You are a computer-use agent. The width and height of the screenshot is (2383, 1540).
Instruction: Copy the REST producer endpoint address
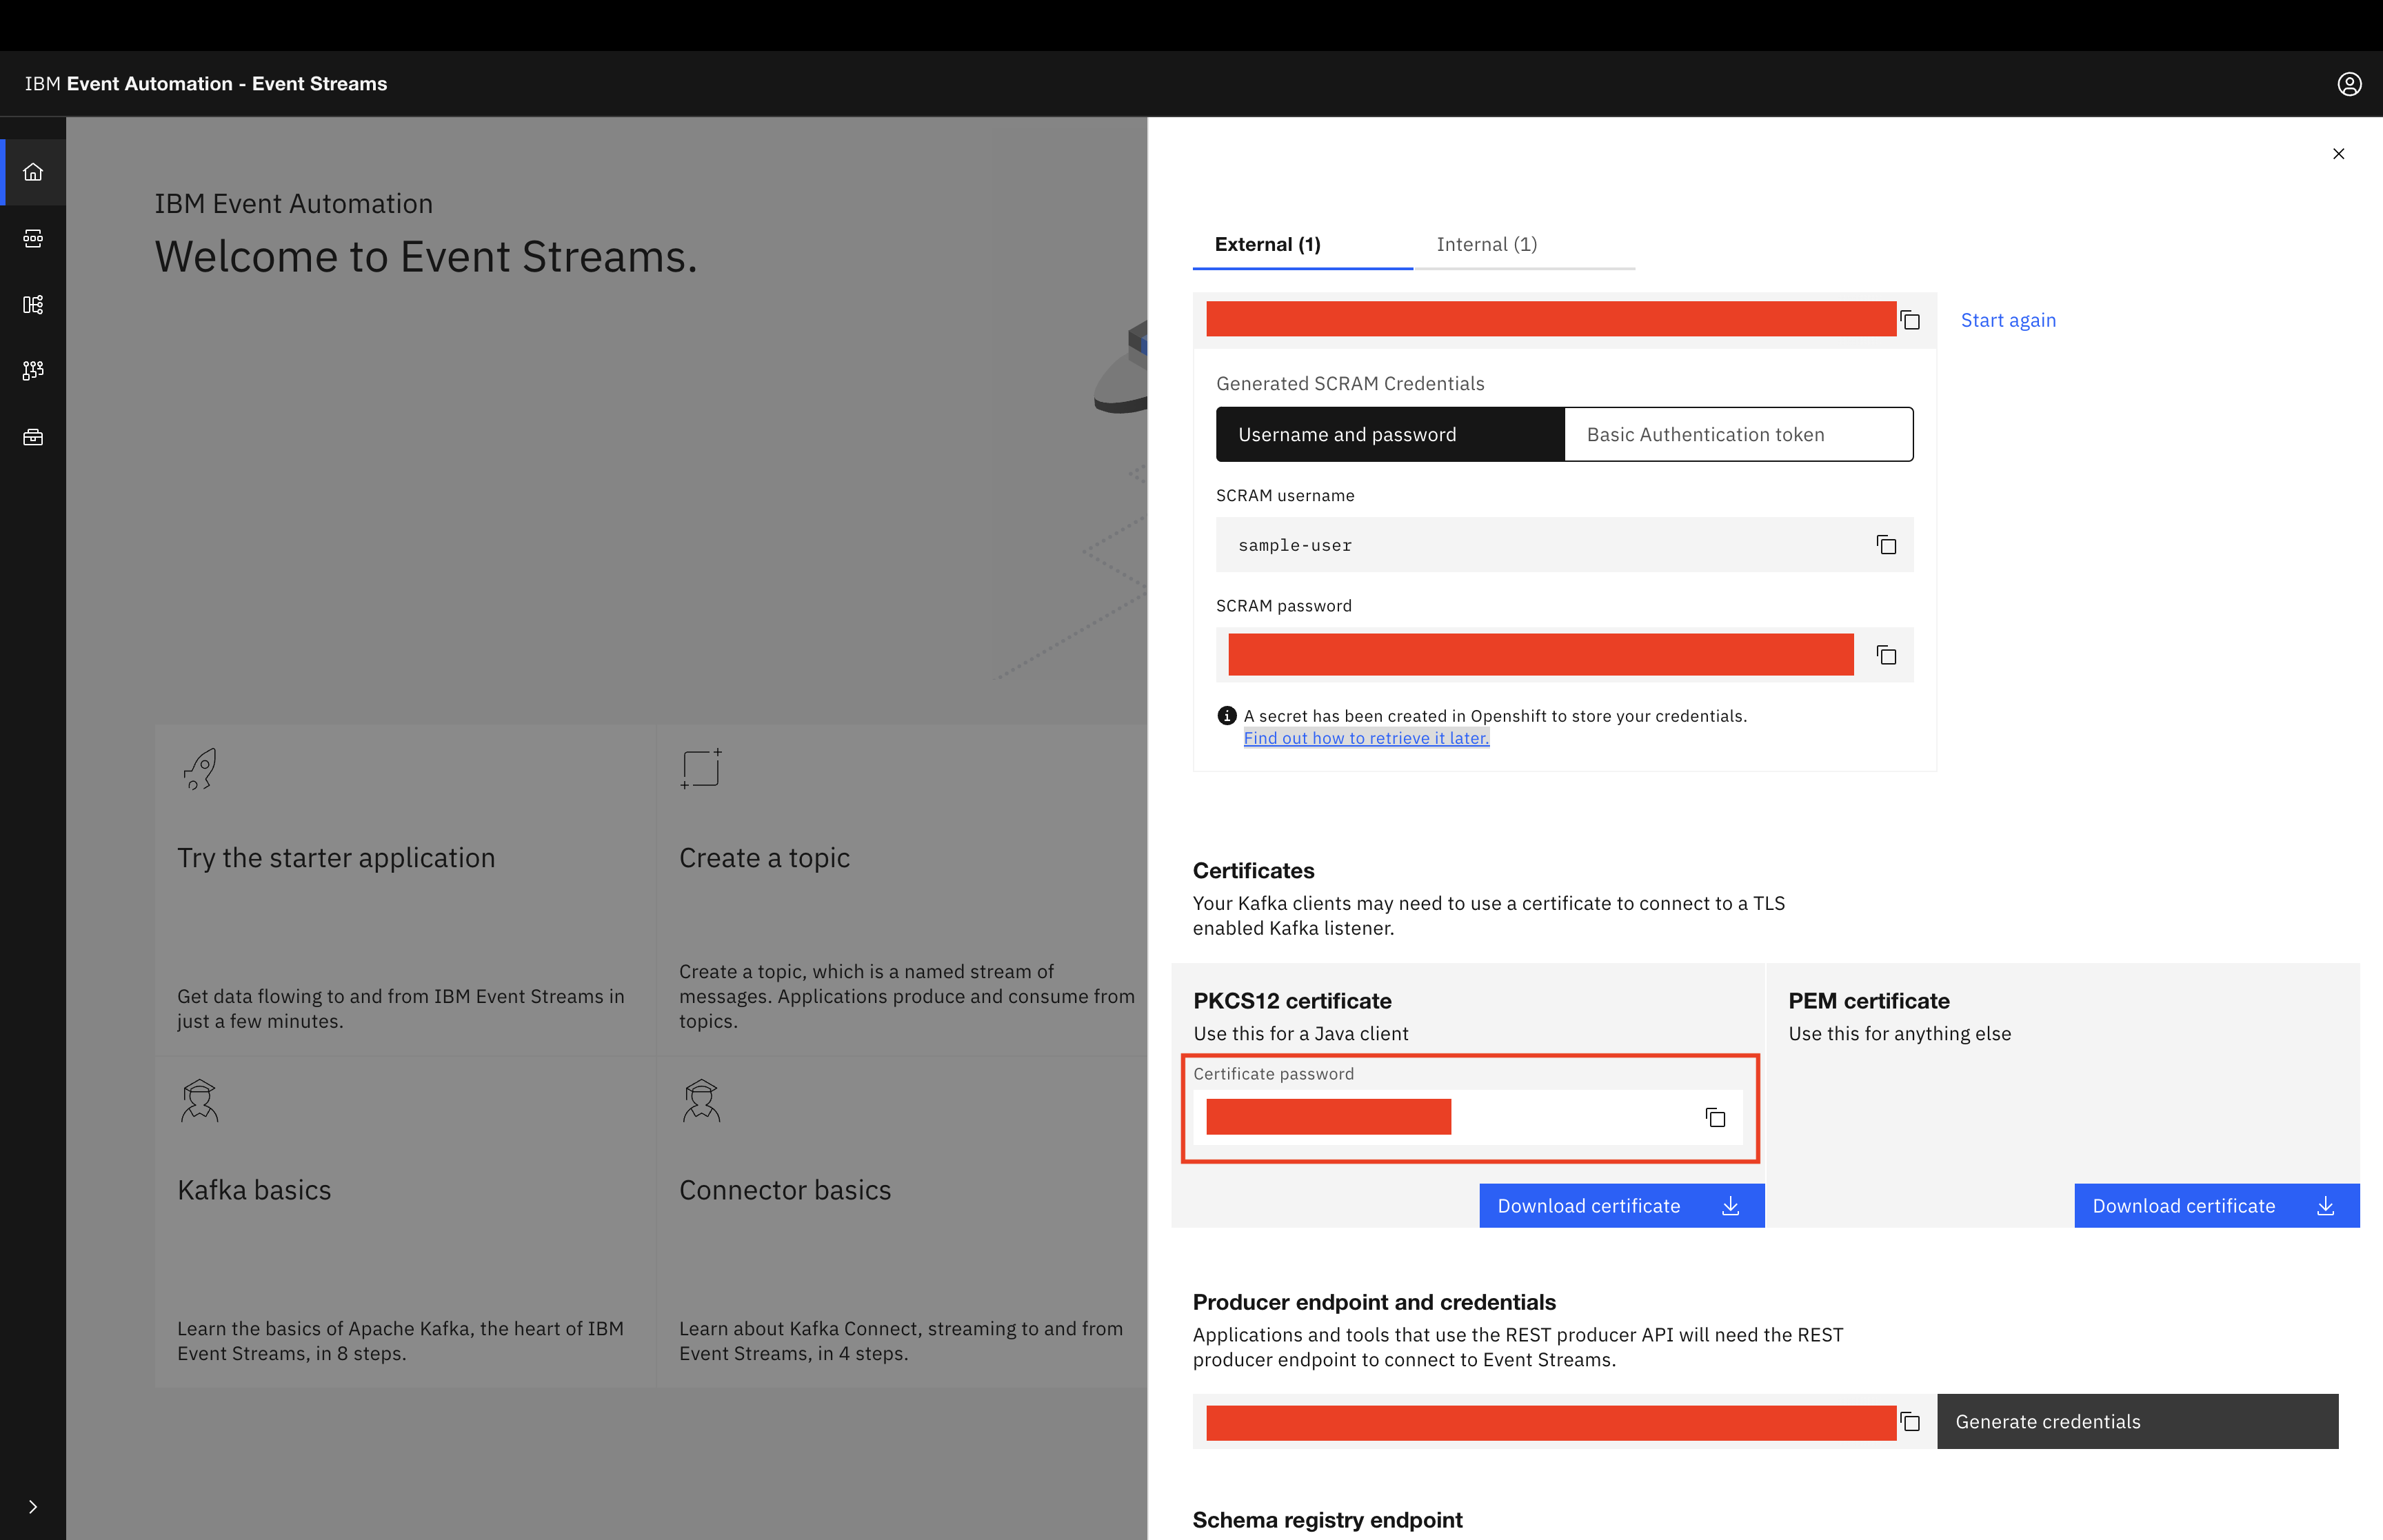(1910, 1421)
